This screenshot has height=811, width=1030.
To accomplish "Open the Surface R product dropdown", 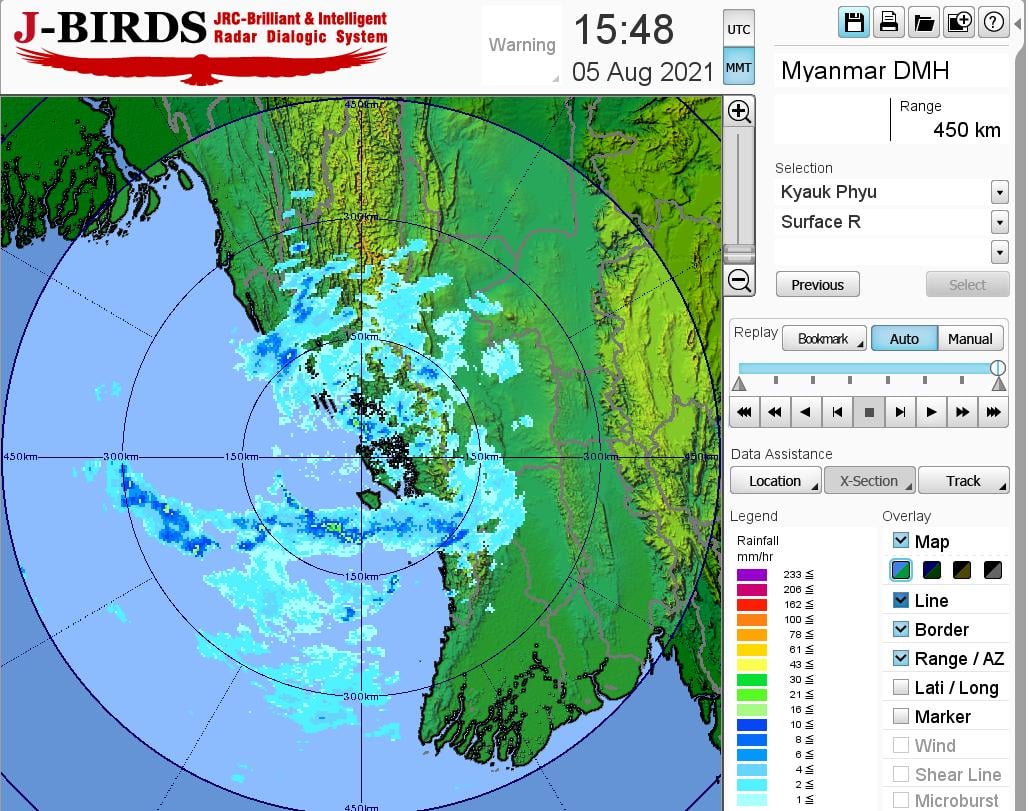I will (x=999, y=222).
